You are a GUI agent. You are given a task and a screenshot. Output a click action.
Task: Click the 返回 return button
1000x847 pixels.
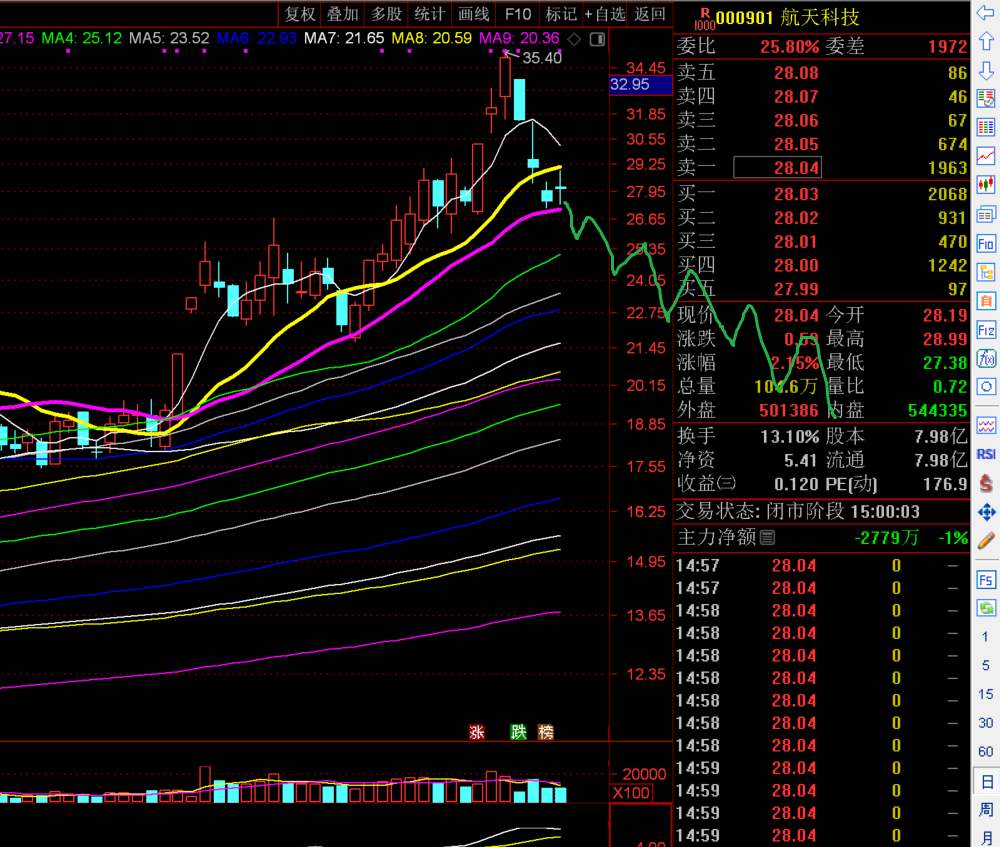650,14
